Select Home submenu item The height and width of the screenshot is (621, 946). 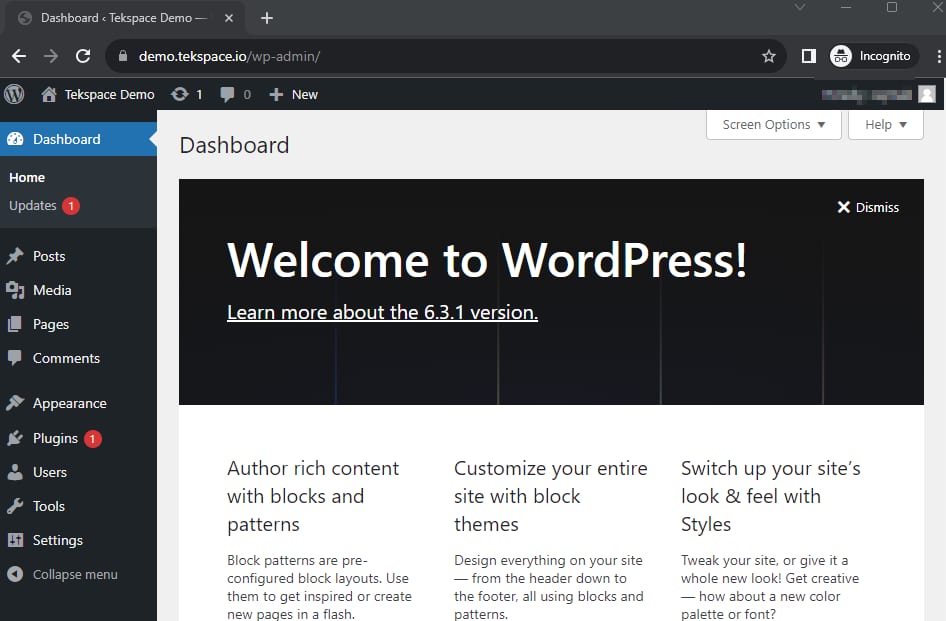[27, 177]
